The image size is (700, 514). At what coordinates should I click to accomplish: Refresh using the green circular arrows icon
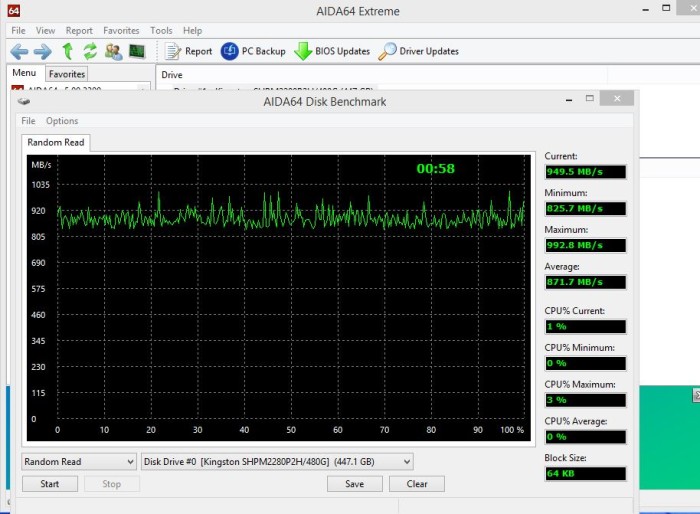[90, 51]
